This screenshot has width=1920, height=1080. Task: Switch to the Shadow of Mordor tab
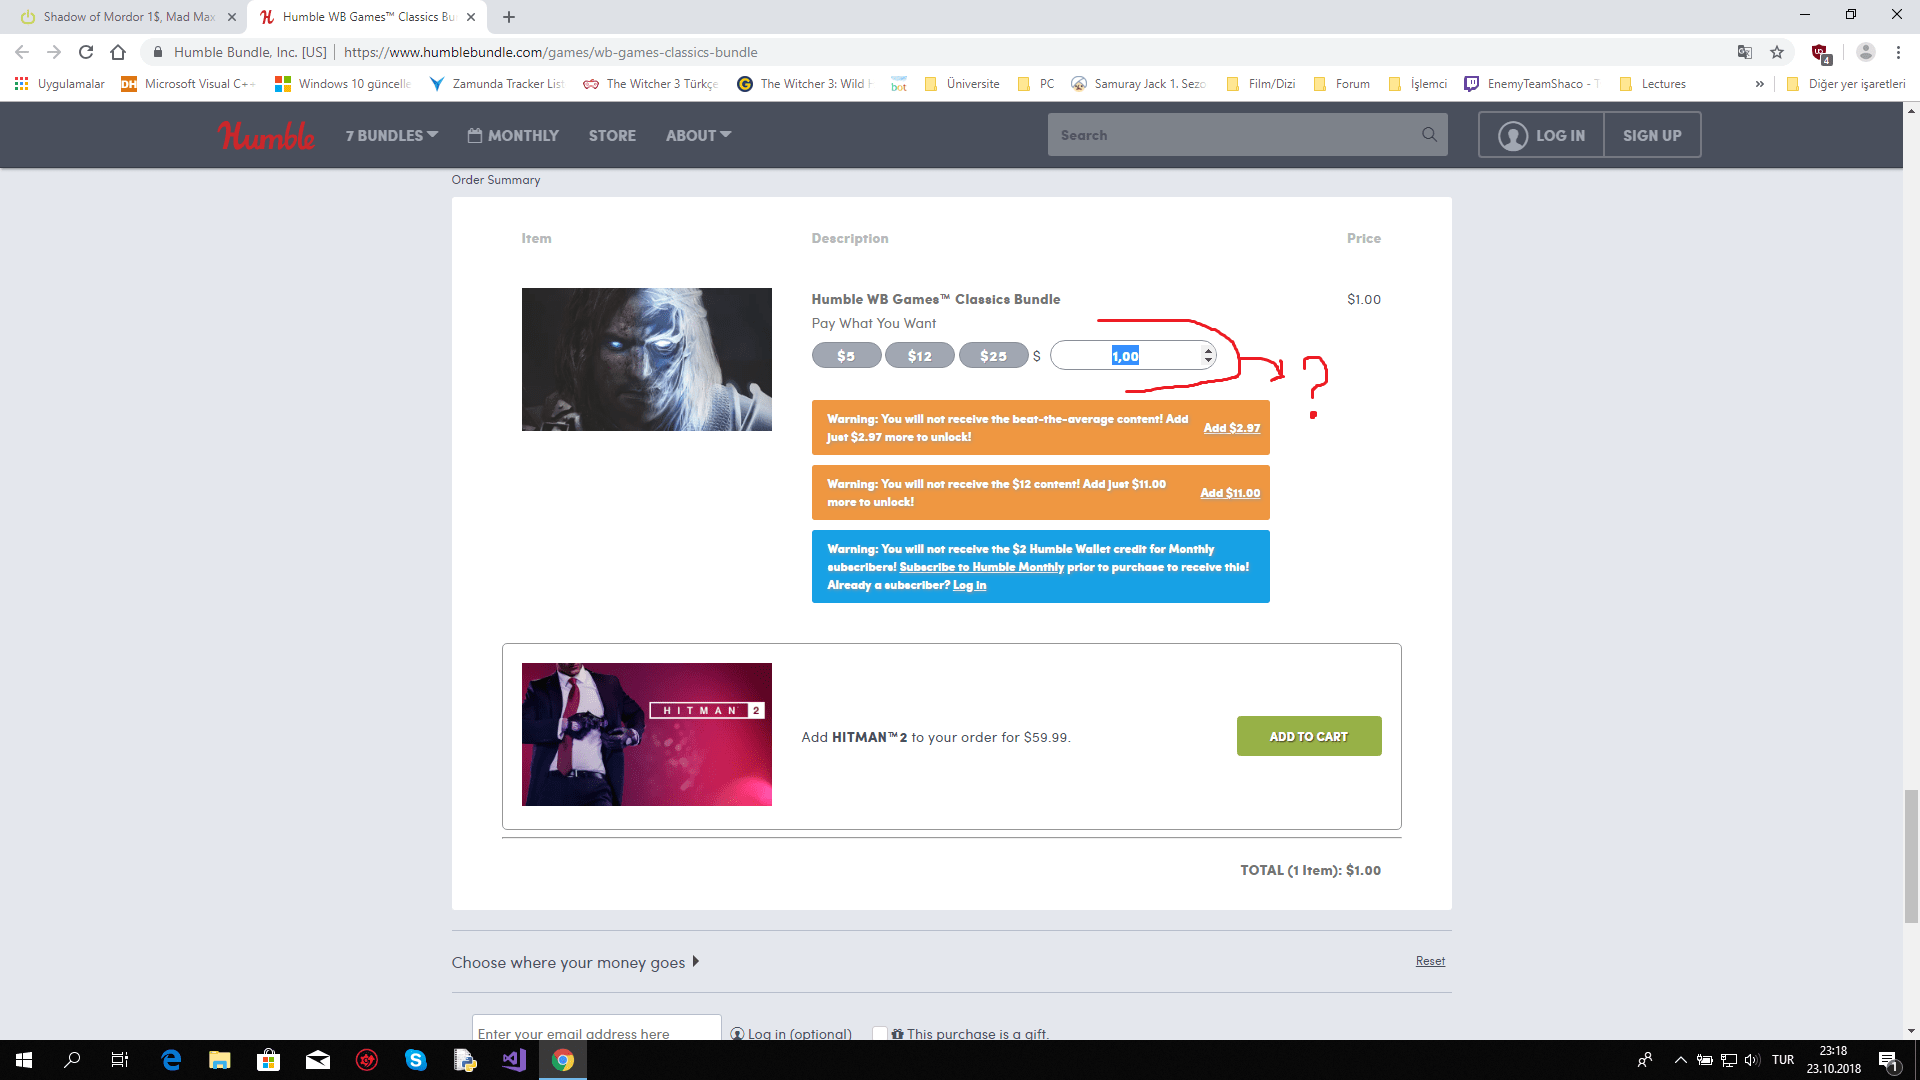point(128,17)
